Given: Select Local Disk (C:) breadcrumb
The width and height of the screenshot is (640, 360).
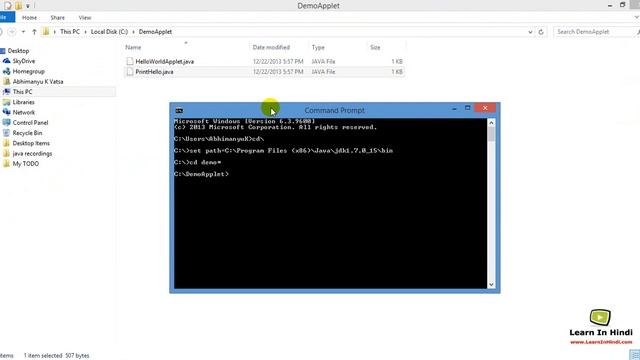Looking at the screenshot, I should point(109,31).
